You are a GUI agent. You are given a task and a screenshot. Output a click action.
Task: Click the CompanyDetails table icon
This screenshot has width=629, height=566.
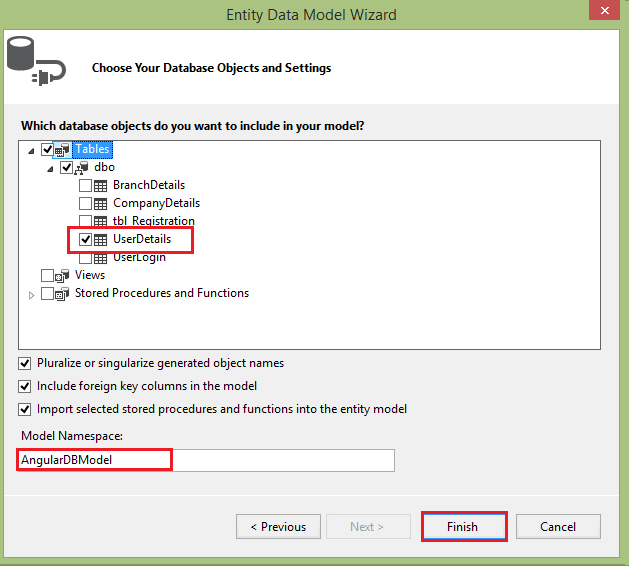[x=100, y=204]
